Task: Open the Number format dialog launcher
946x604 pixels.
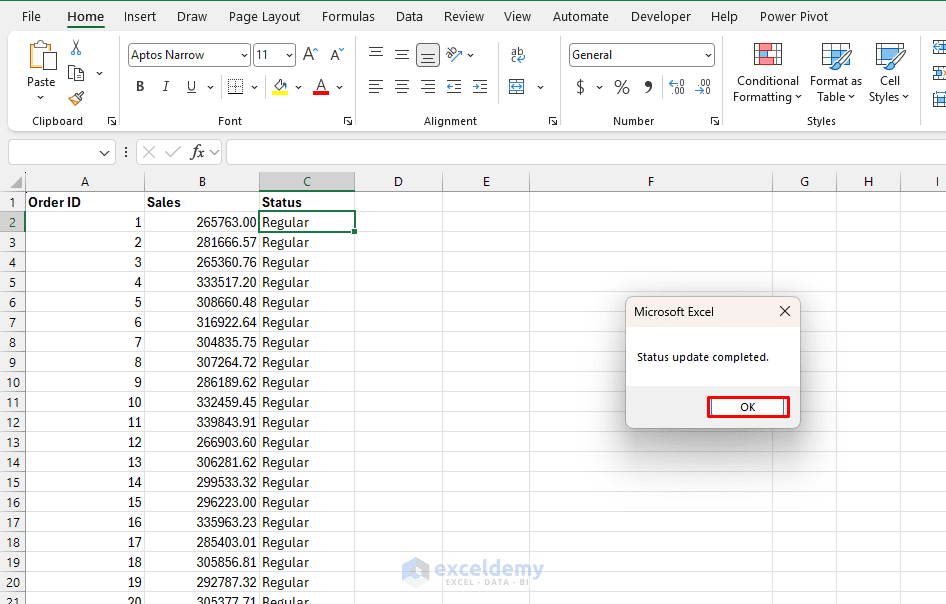Action: coord(715,121)
